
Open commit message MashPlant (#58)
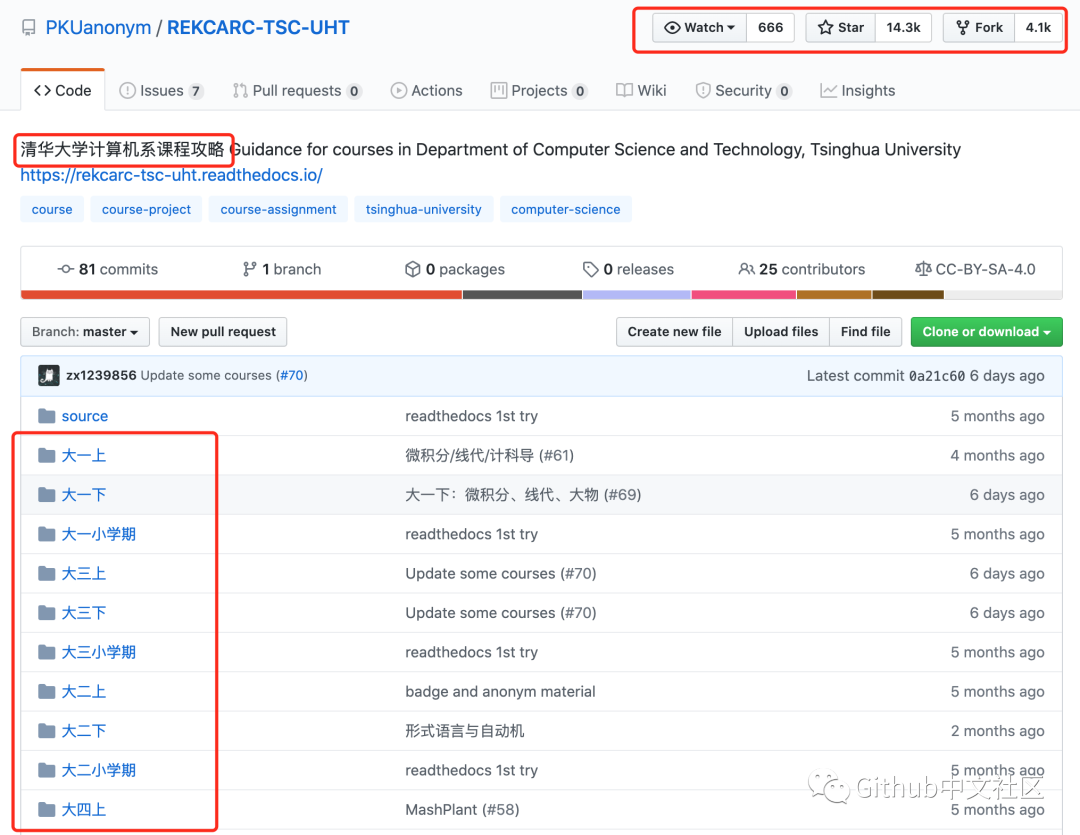[x=462, y=810]
